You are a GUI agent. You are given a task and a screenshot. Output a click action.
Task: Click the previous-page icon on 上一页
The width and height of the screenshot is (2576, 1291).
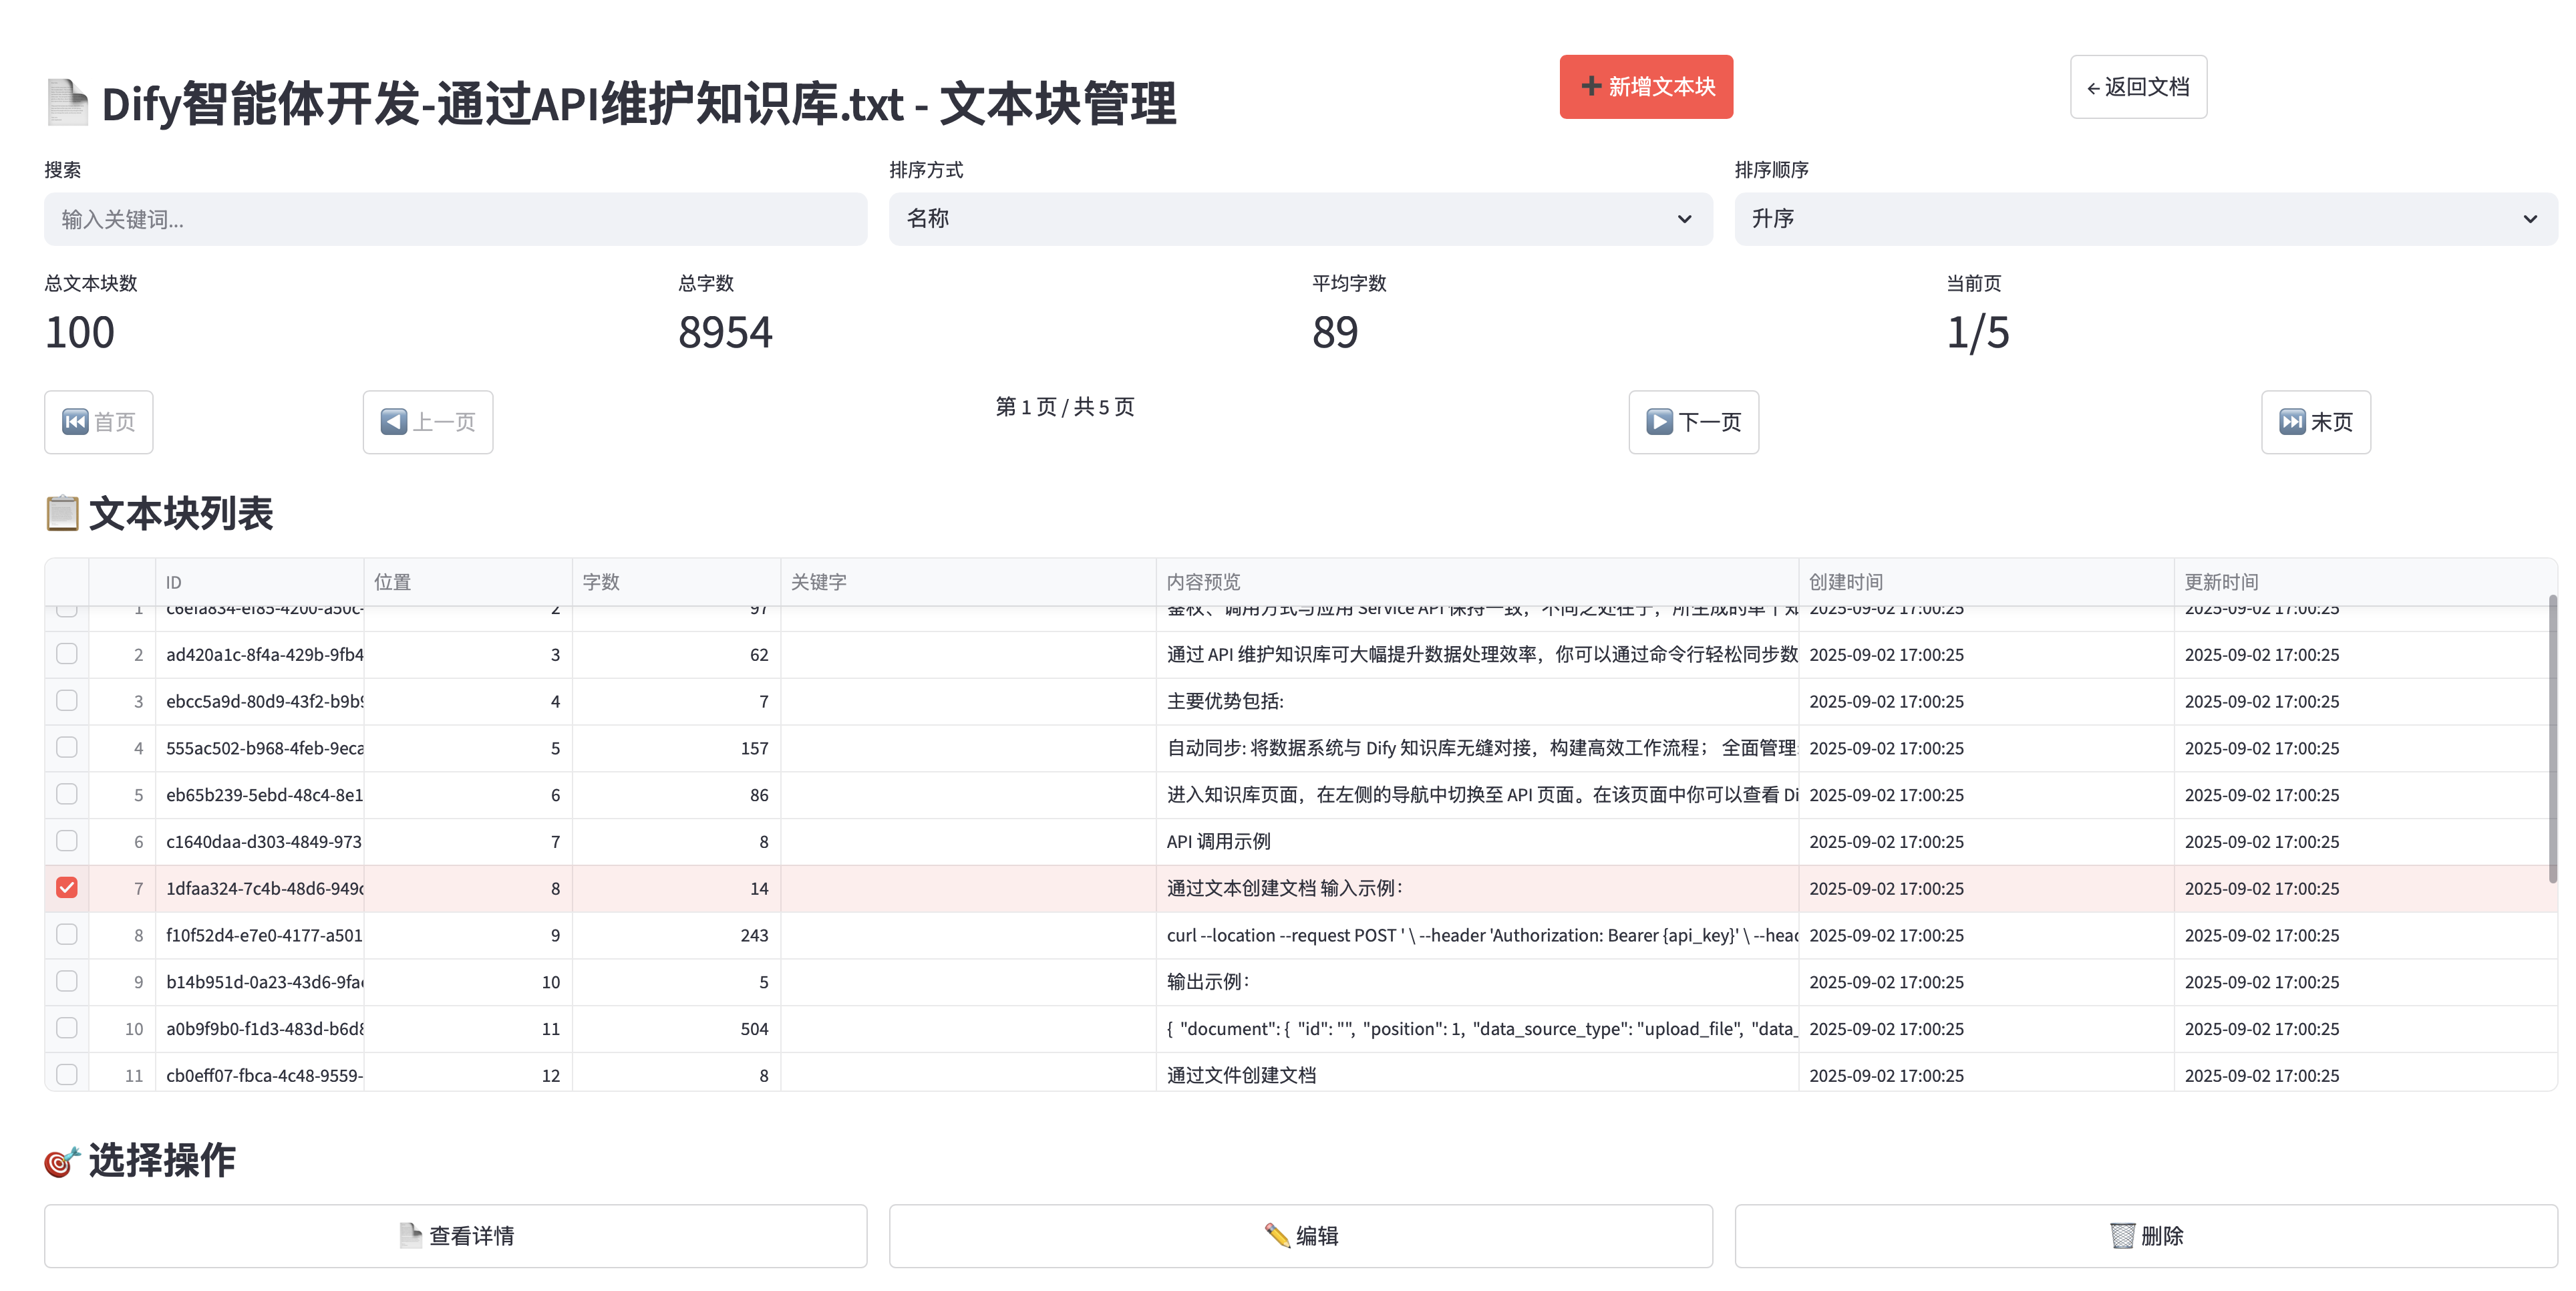point(394,422)
